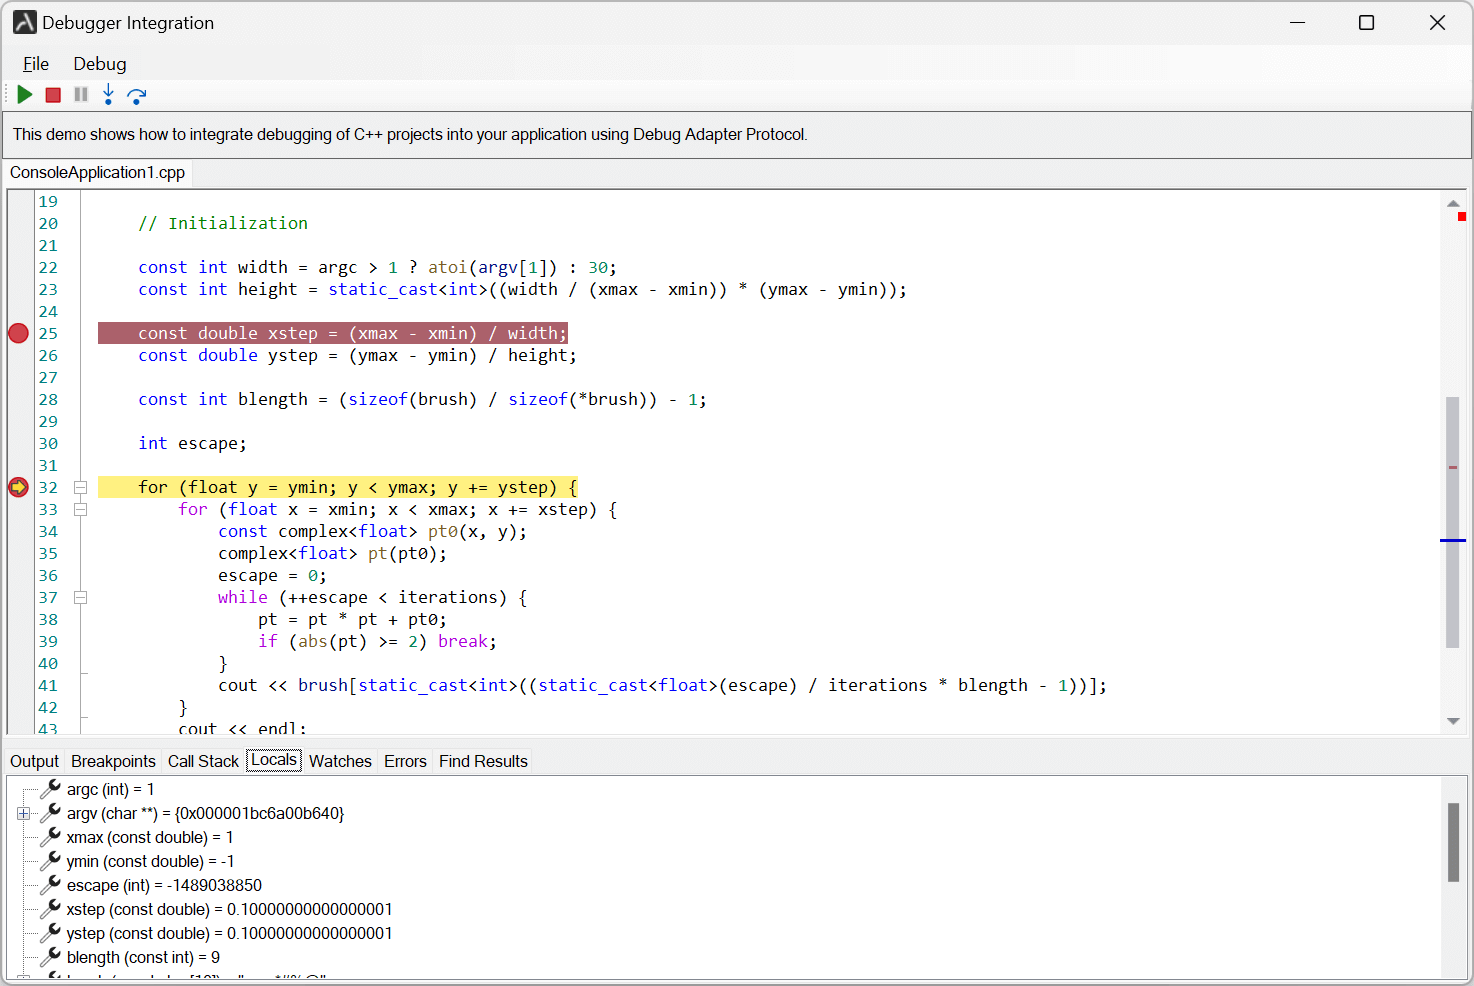This screenshot has height=986, width=1474.
Task: Open the Find Results tab
Action: tap(483, 761)
